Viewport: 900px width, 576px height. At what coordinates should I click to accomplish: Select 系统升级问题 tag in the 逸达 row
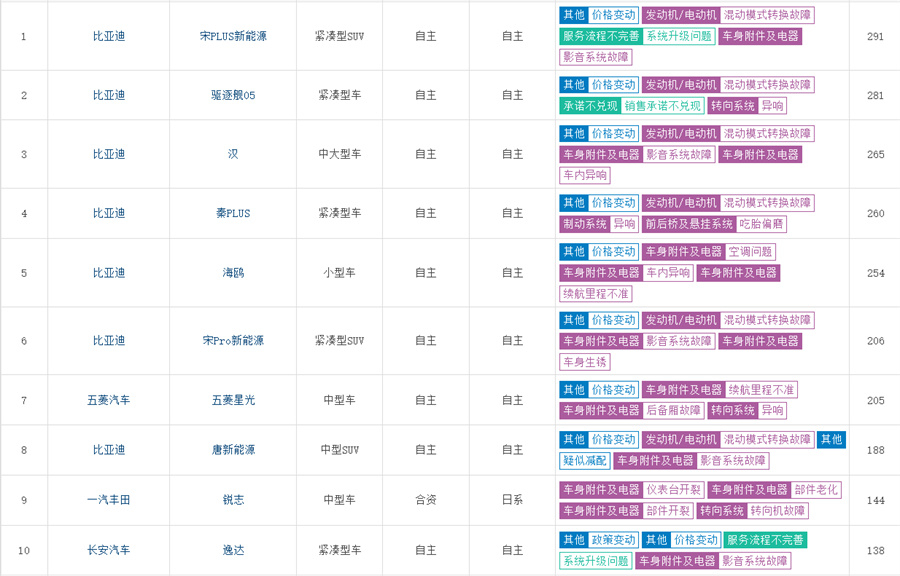pos(595,561)
